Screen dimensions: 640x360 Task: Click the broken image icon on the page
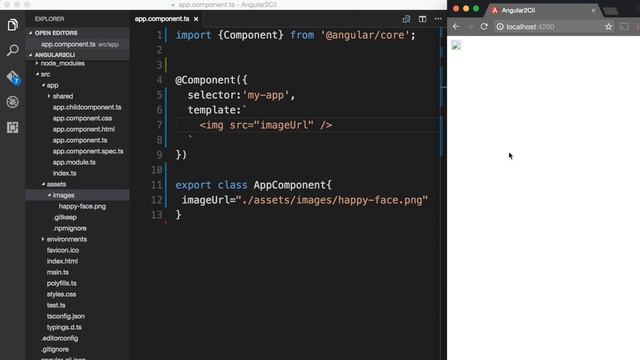456,44
